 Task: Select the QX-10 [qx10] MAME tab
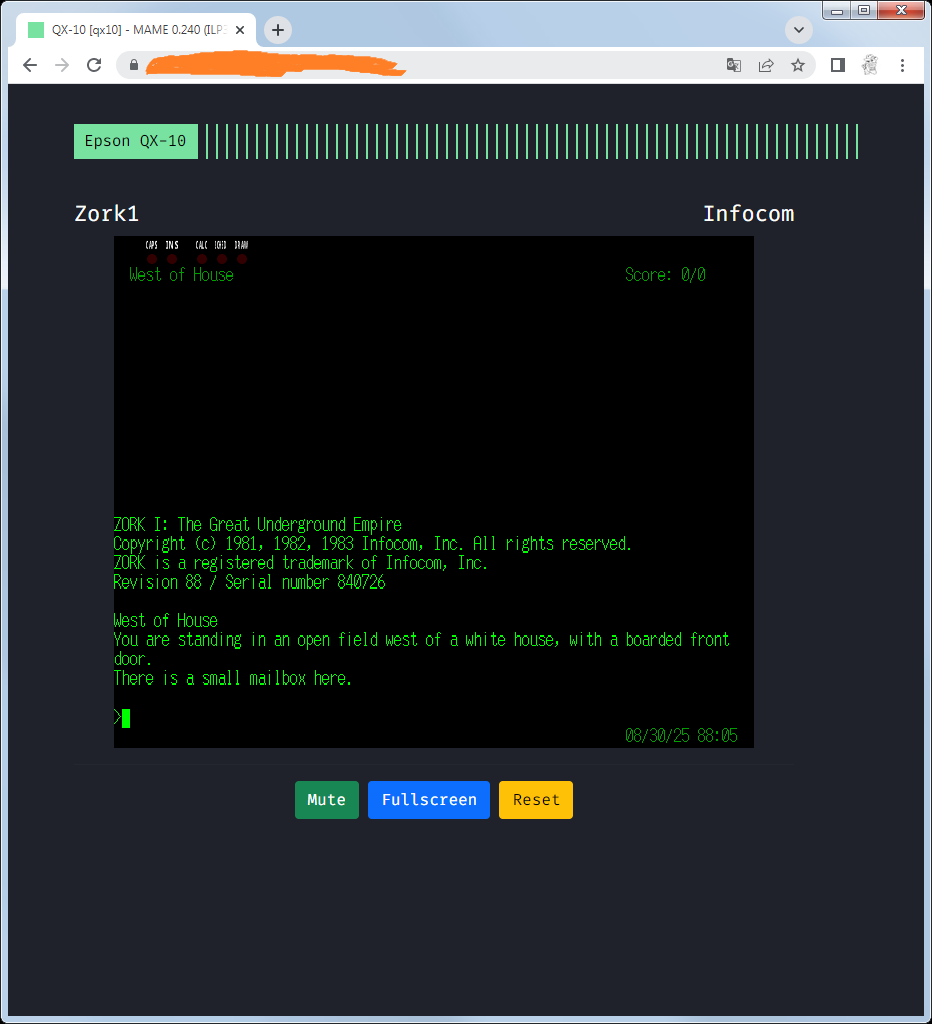pyautogui.click(x=136, y=30)
